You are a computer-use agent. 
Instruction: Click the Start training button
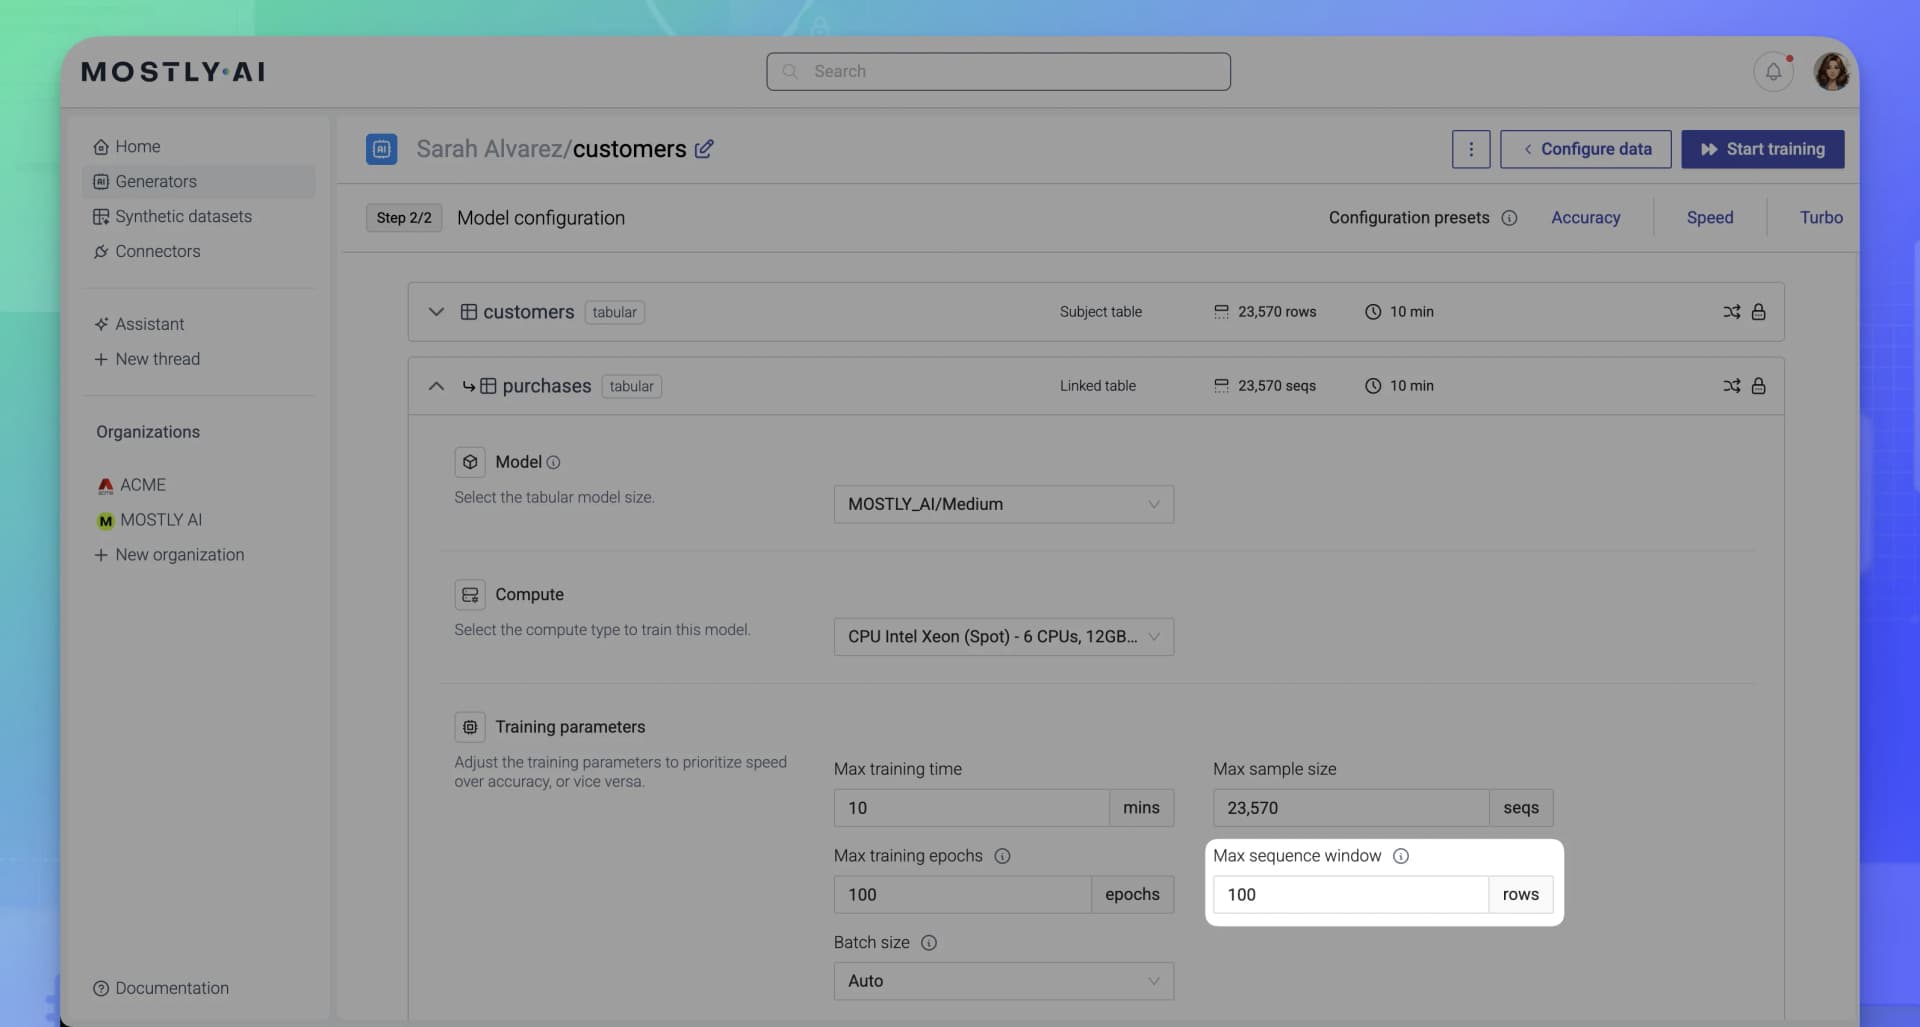coord(1763,148)
